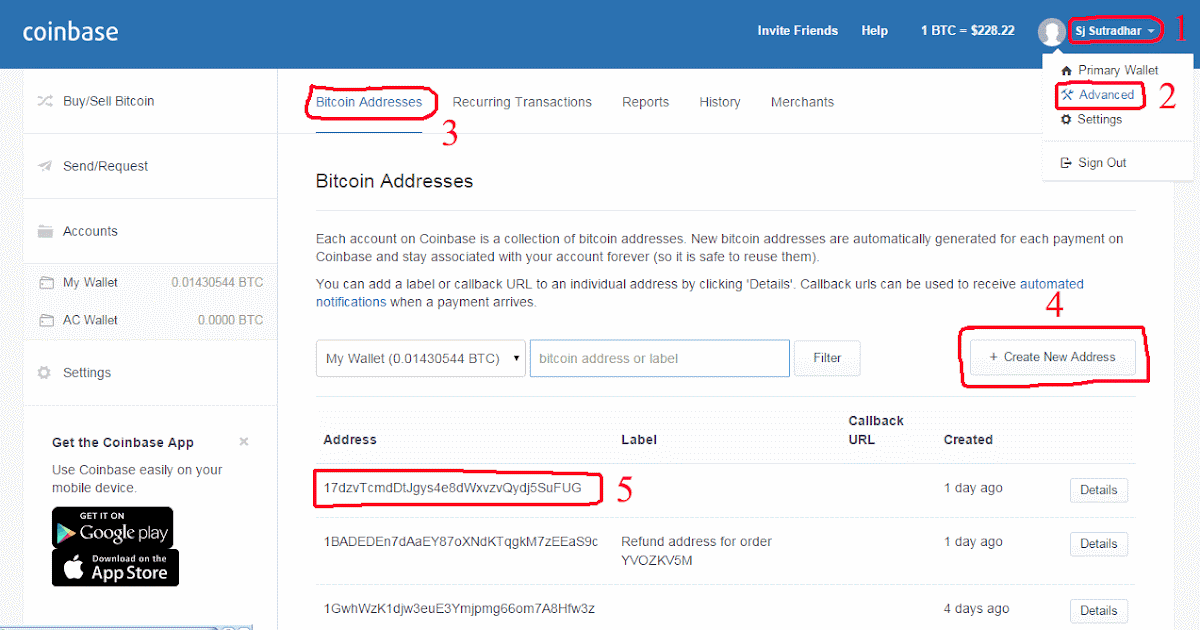The height and width of the screenshot is (630, 1200).
Task: Click the Settings gear icon in sidebar
Action: (x=44, y=372)
